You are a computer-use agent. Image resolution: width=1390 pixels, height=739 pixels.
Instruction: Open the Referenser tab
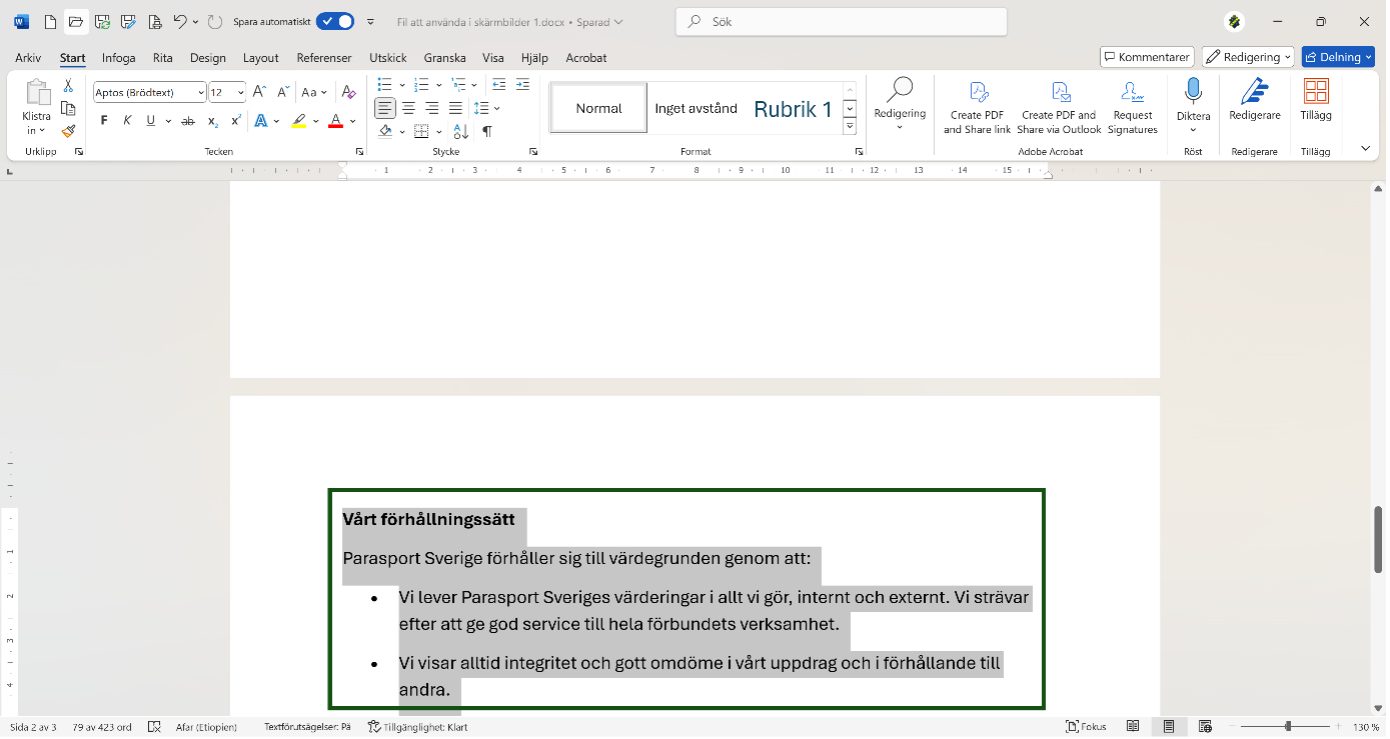(324, 58)
